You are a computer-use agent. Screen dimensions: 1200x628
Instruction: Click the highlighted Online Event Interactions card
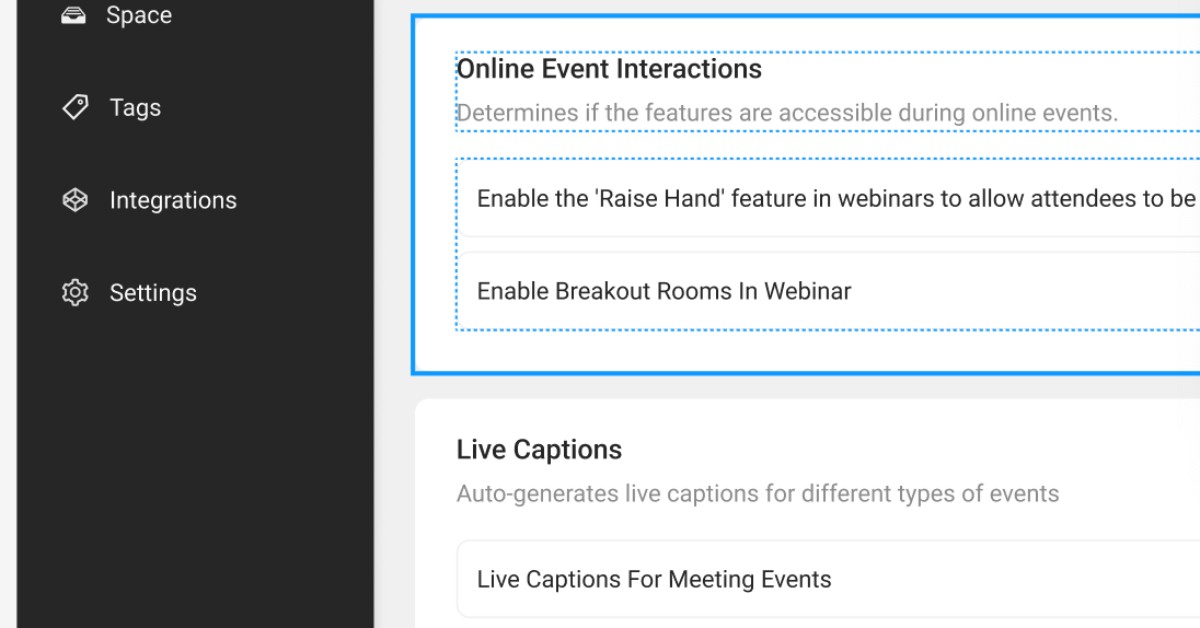click(800, 190)
